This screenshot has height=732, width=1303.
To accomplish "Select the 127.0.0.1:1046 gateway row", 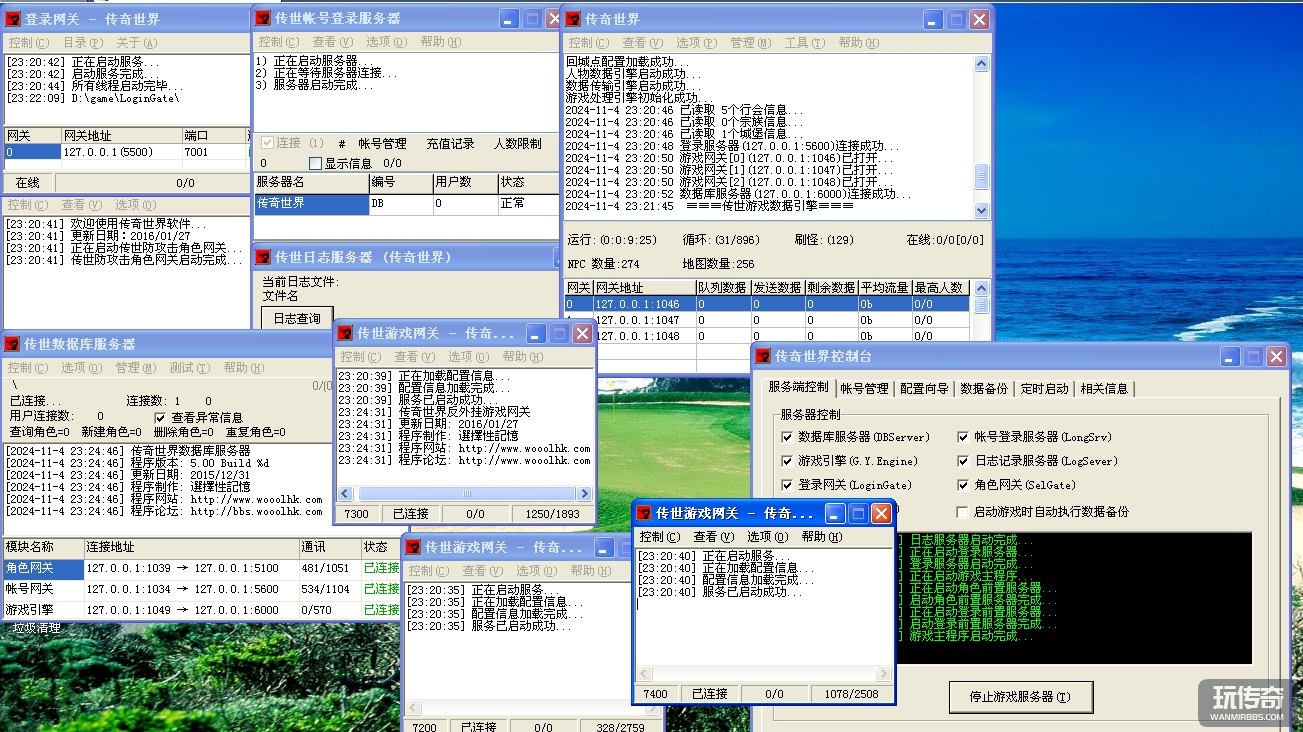I will pyautogui.click(x=766, y=304).
